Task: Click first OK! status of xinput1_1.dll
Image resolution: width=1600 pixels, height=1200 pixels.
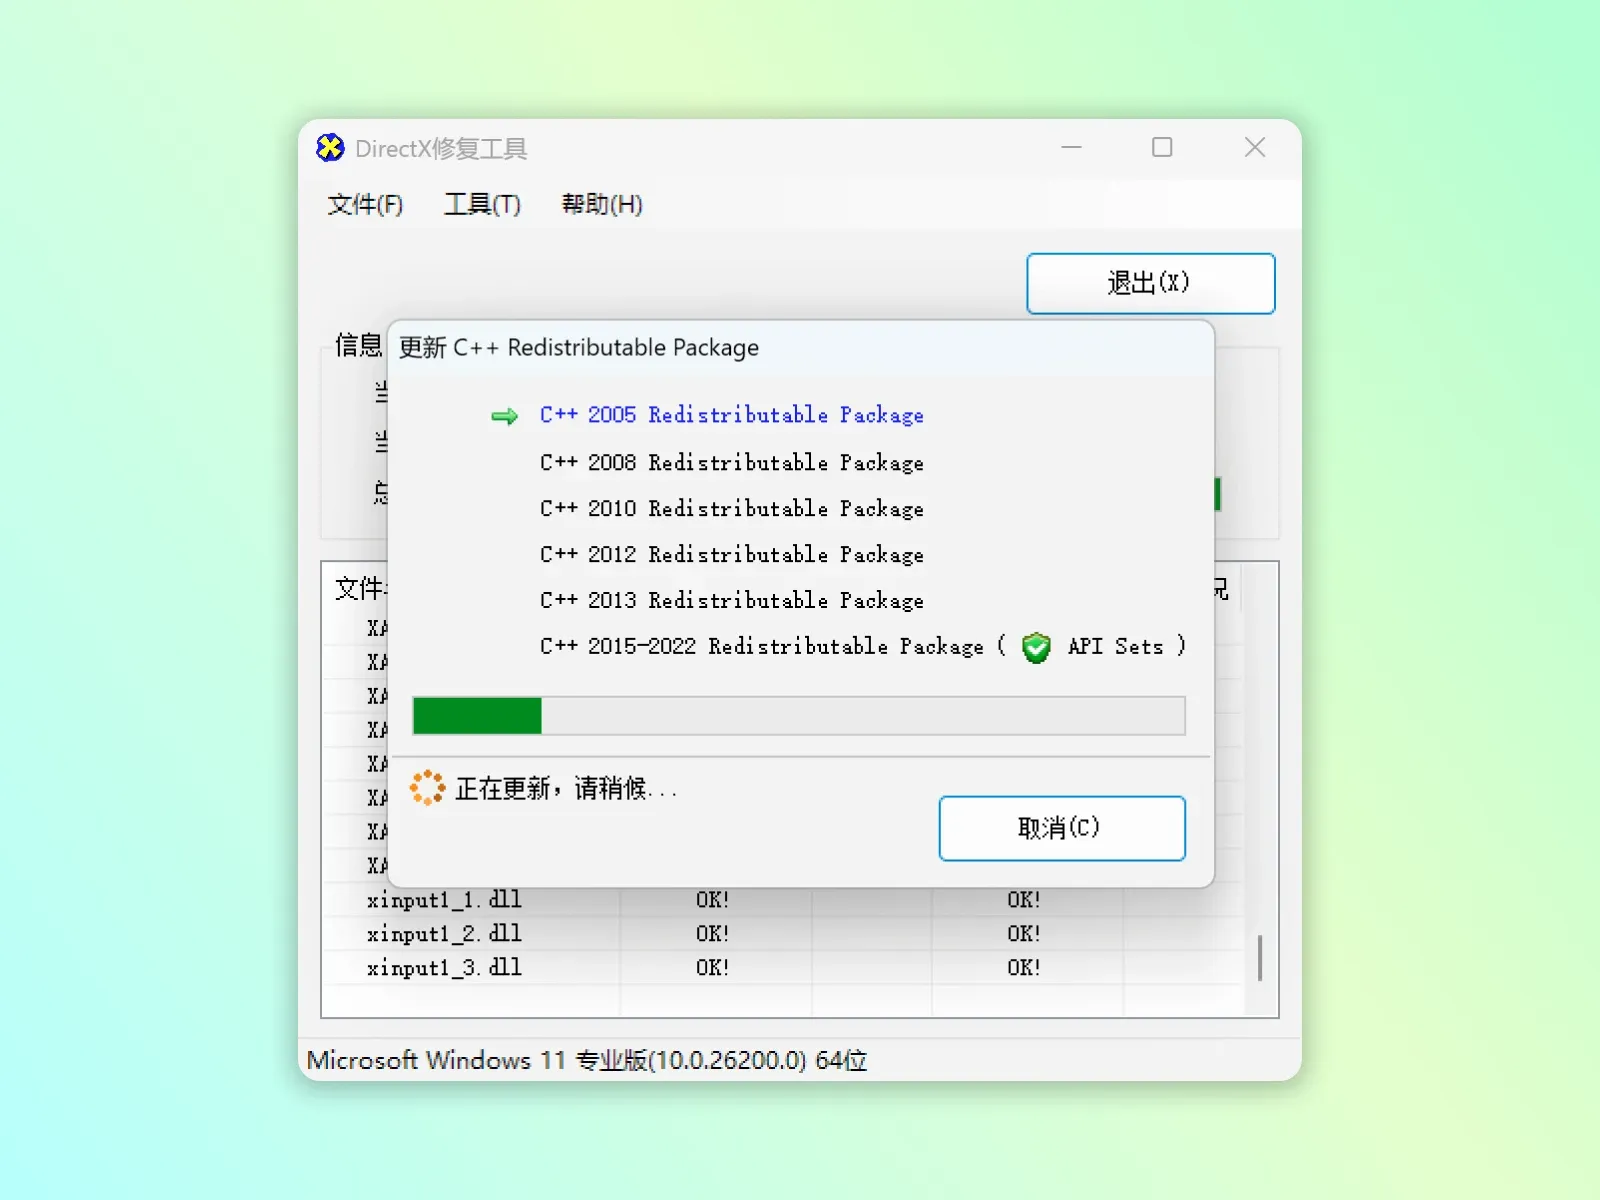Action: coord(712,900)
